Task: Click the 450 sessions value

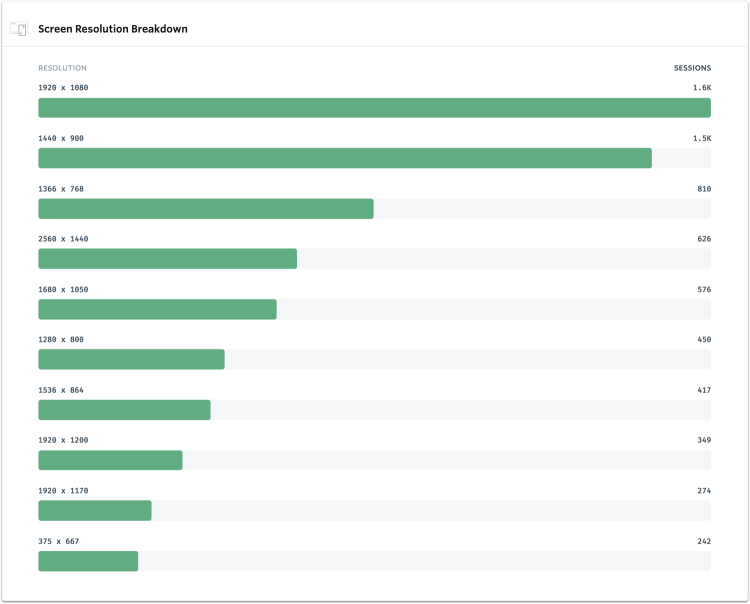Action: click(704, 339)
